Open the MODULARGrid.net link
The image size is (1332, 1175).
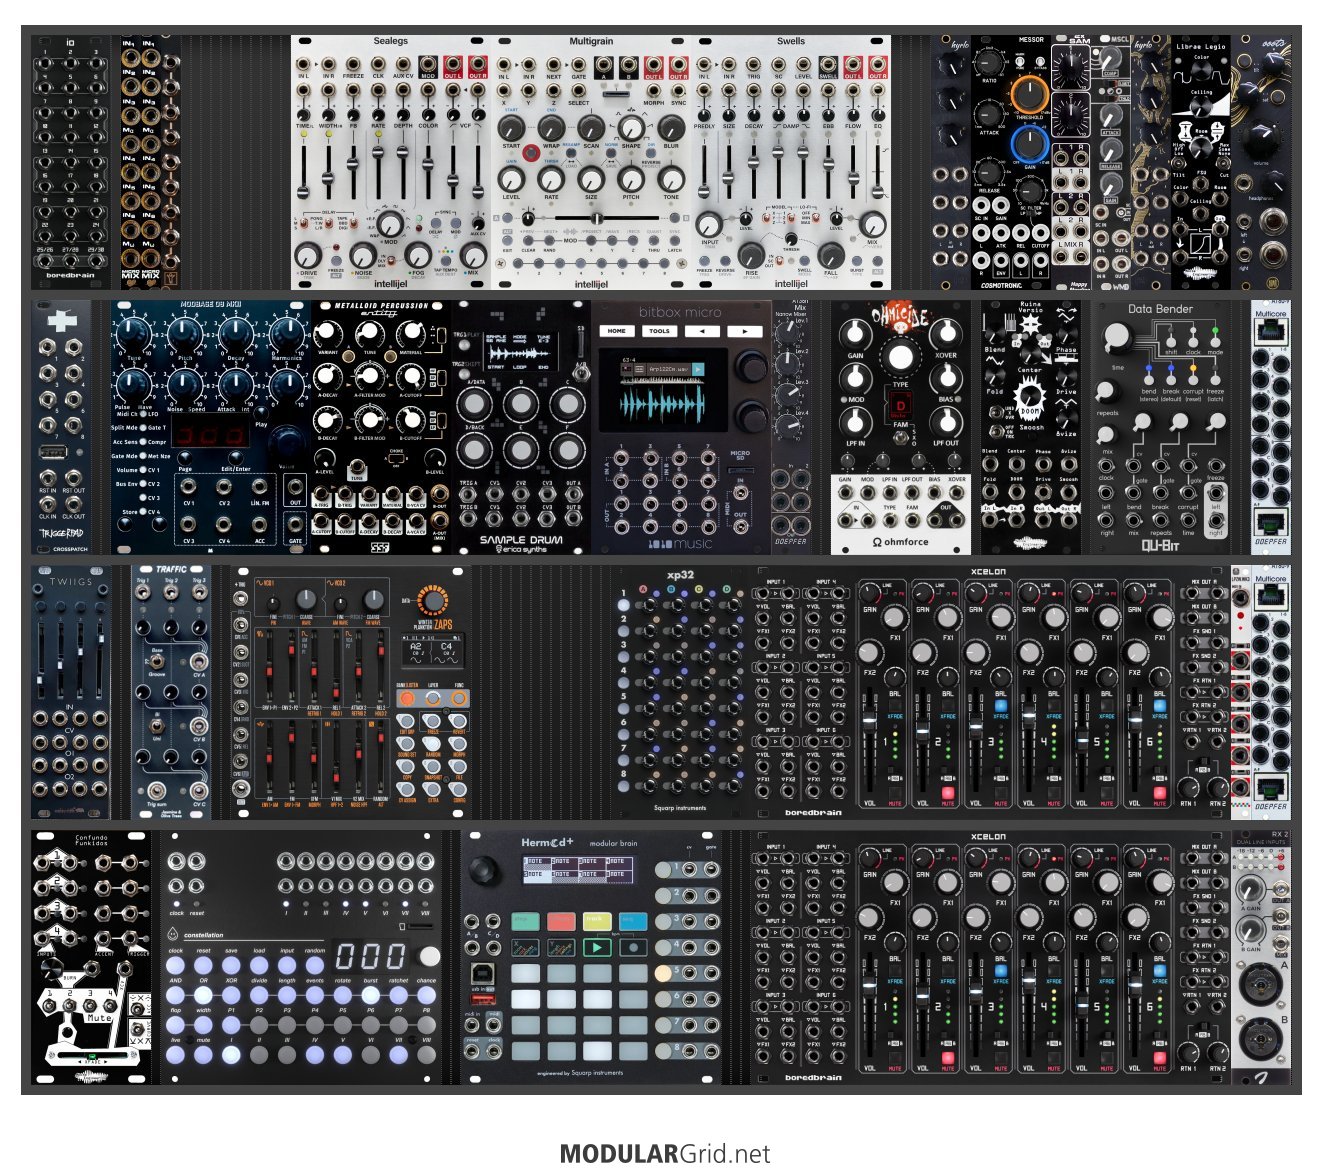(665, 1154)
